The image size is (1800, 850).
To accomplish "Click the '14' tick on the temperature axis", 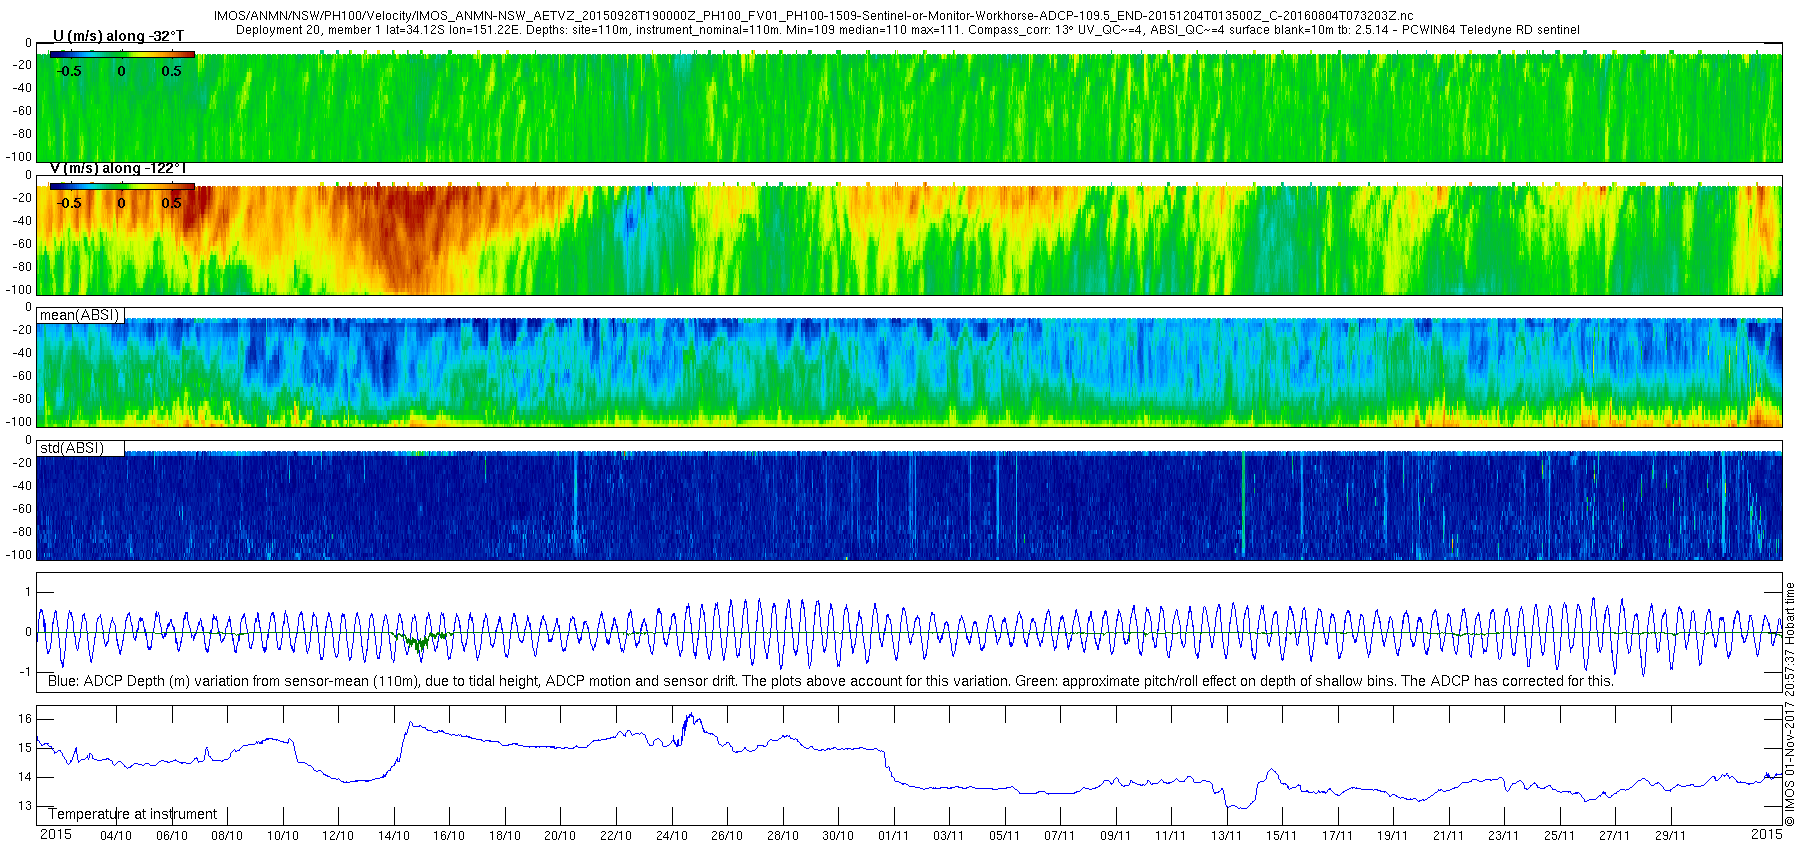I will (25, 776).
